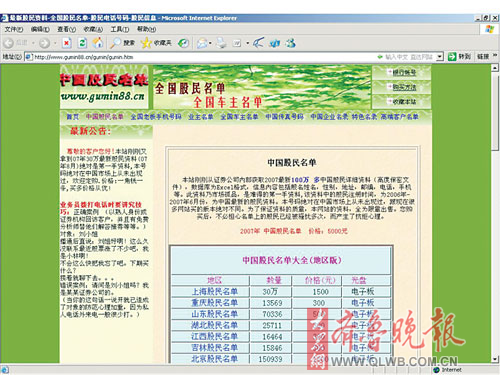Open the 全国老板手机号码 nav link
This screenshot has height=375, width=500.
[156, 117]
